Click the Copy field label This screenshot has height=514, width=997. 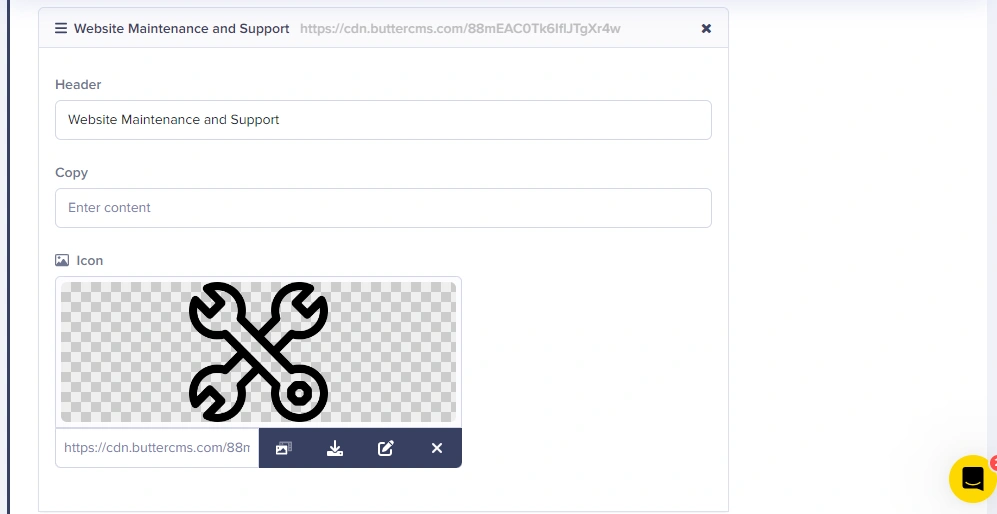tap(71, 173)
